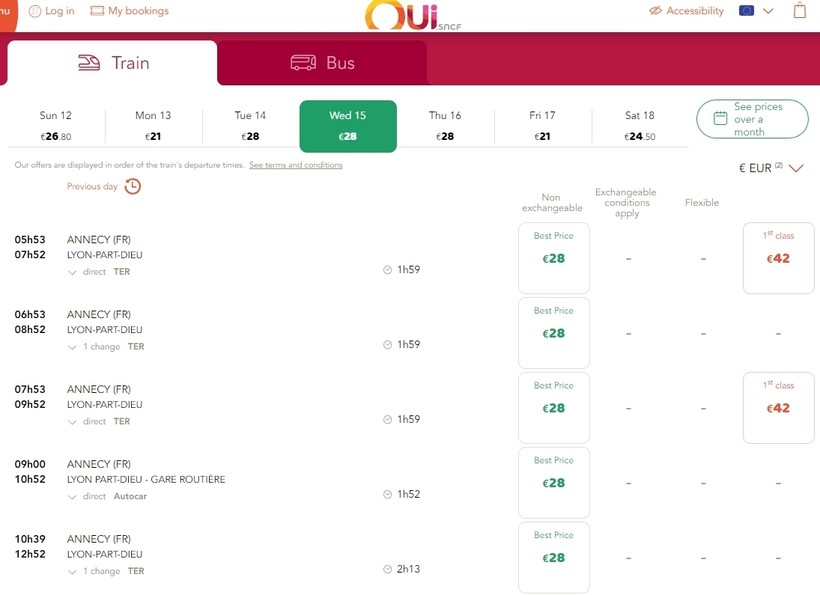Expand details of 07h53 direct TER
Screen dimensions: 820x595
72,422
